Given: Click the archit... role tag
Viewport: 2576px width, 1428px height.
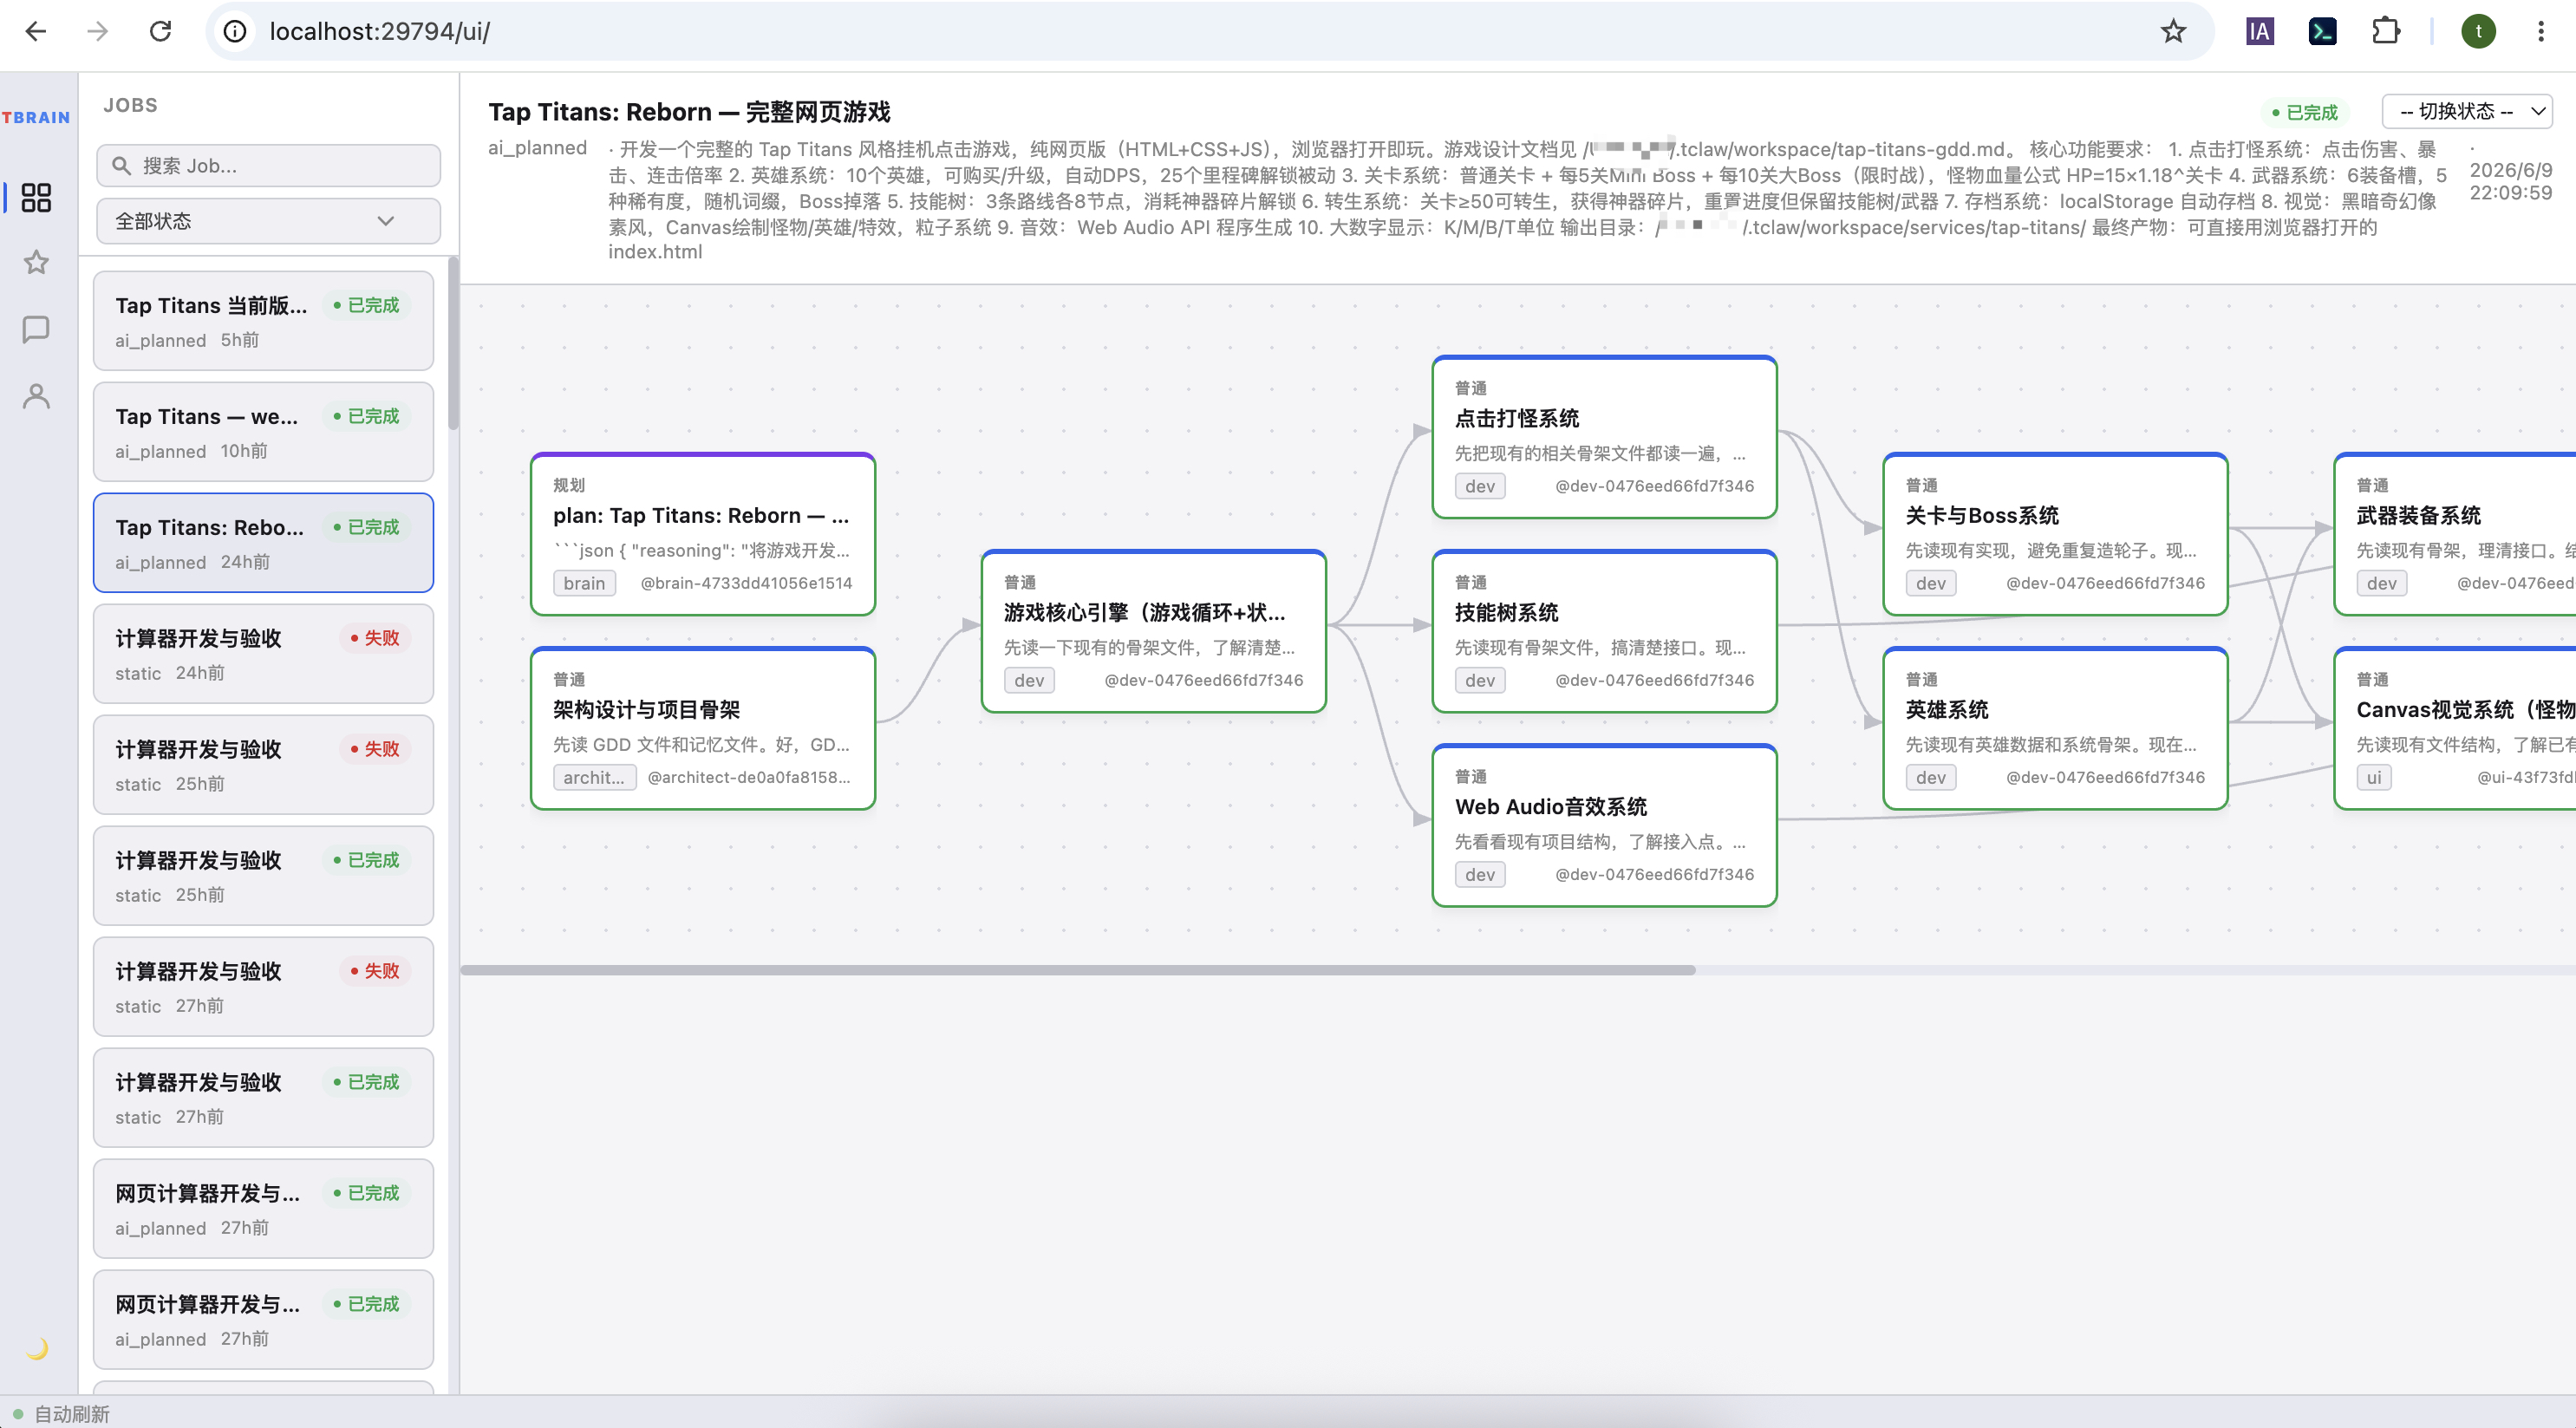Looking at the screenshot, I should (x=594, y=777).
